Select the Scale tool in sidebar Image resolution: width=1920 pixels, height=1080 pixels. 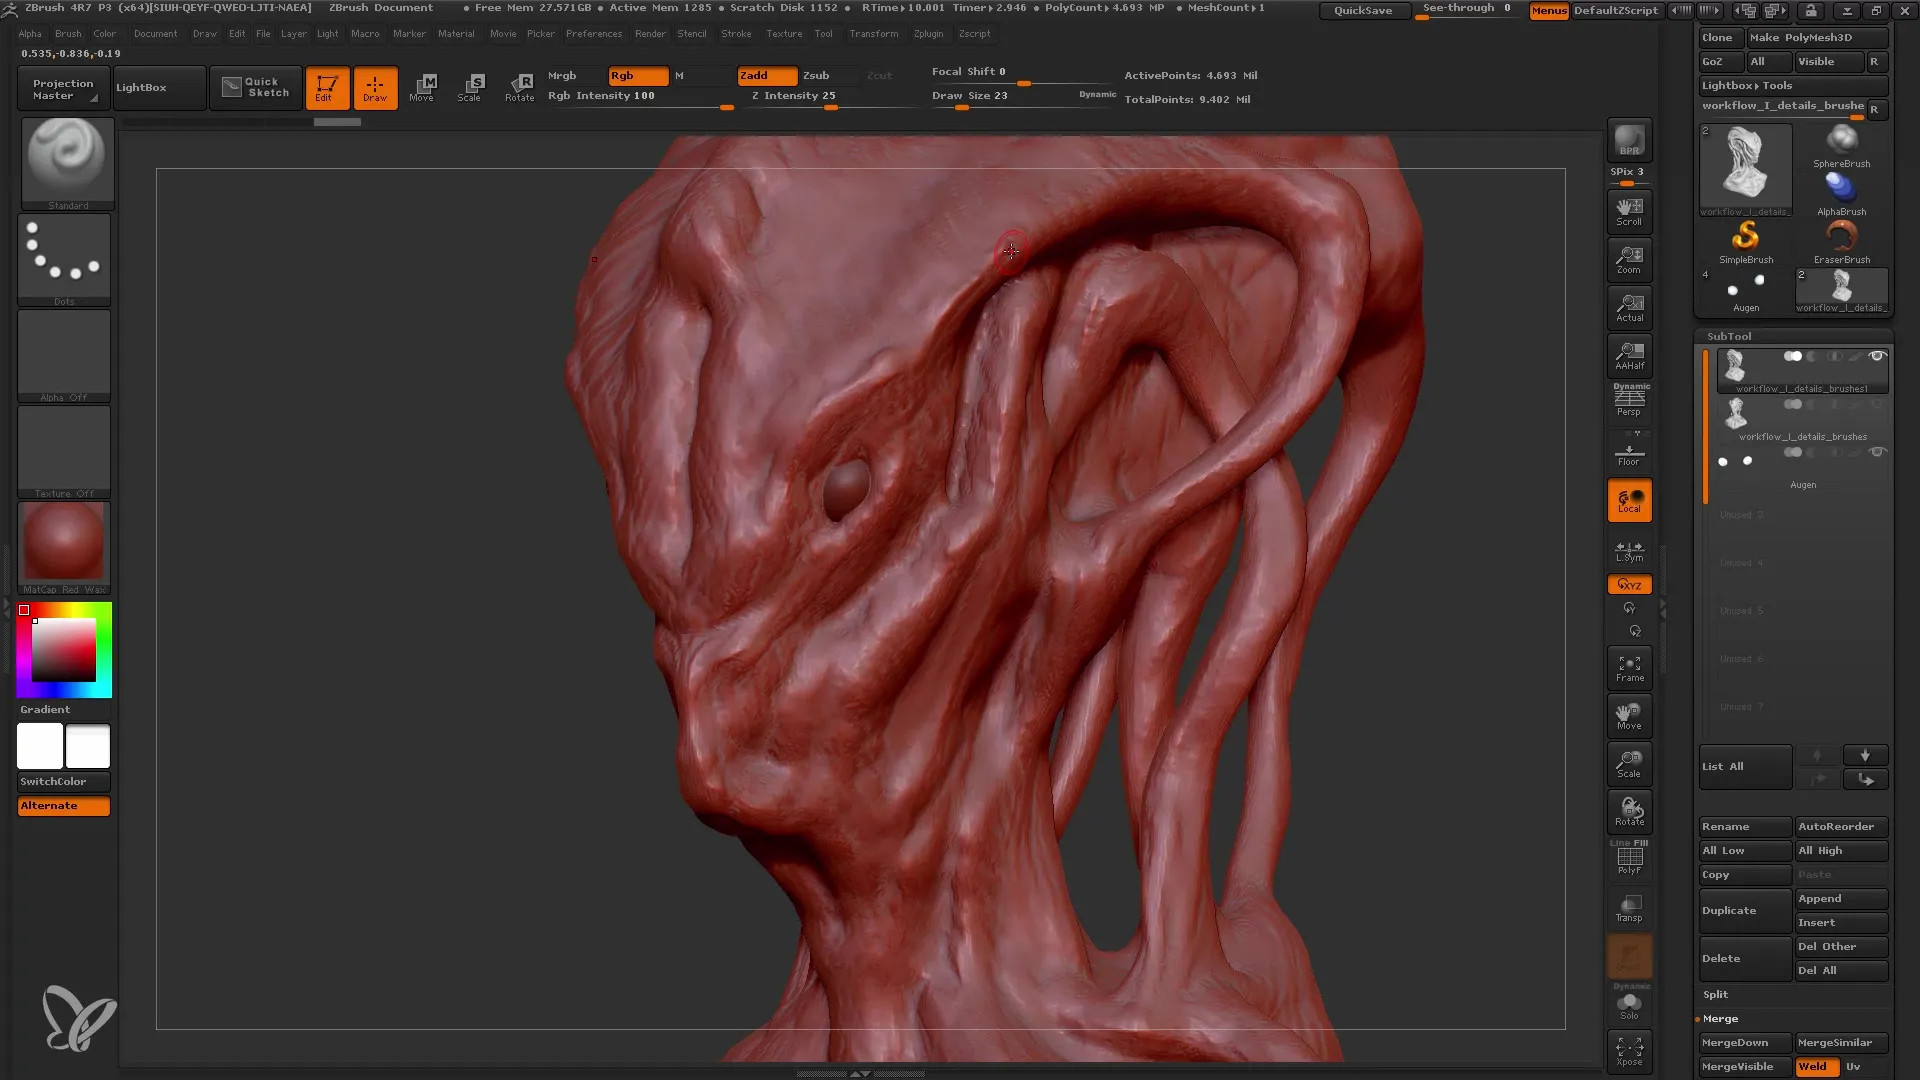tap(1630, 760)
